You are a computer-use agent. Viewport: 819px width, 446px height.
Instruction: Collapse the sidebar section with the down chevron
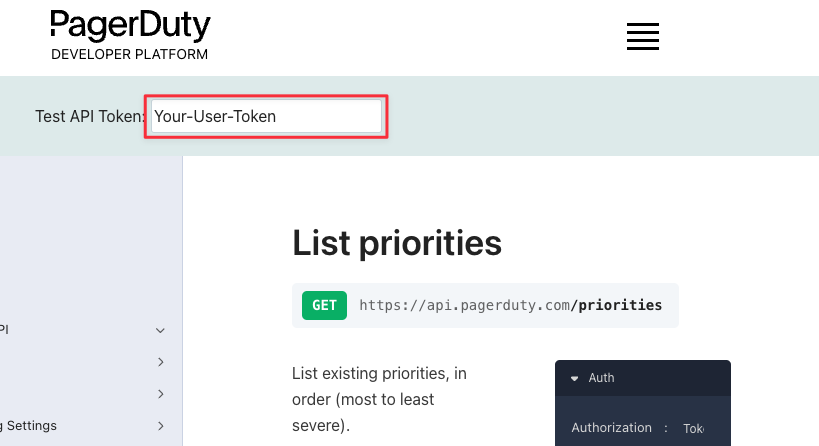click(160, 331)
